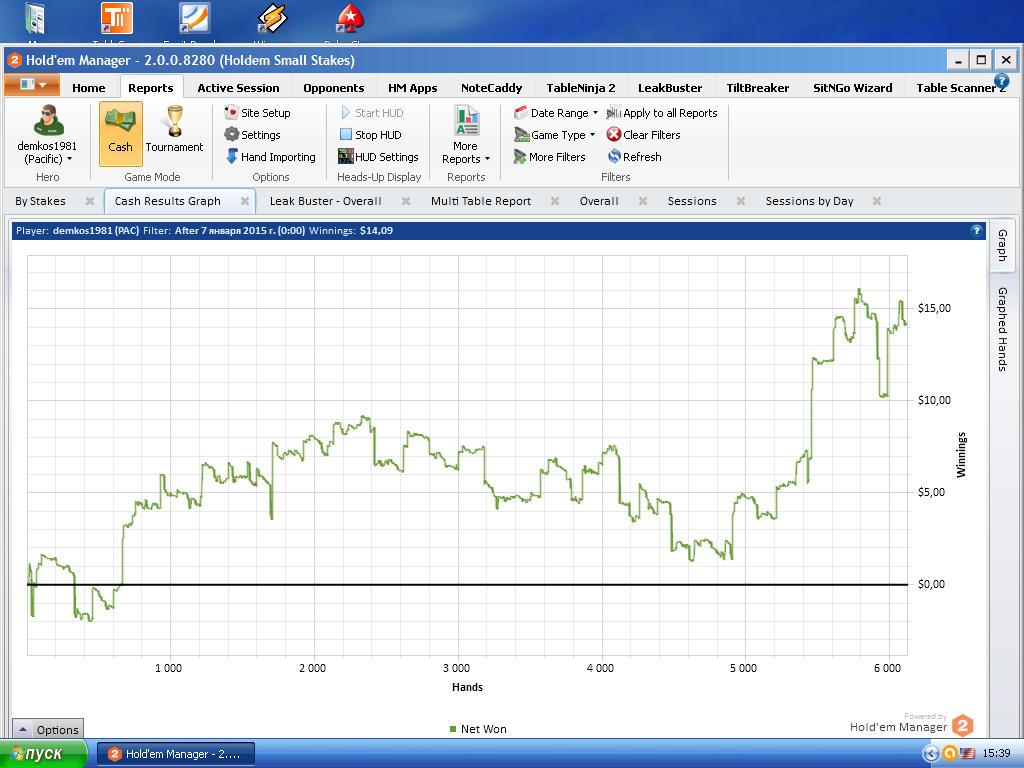Select Cash game mode icon

coord(121,133)
